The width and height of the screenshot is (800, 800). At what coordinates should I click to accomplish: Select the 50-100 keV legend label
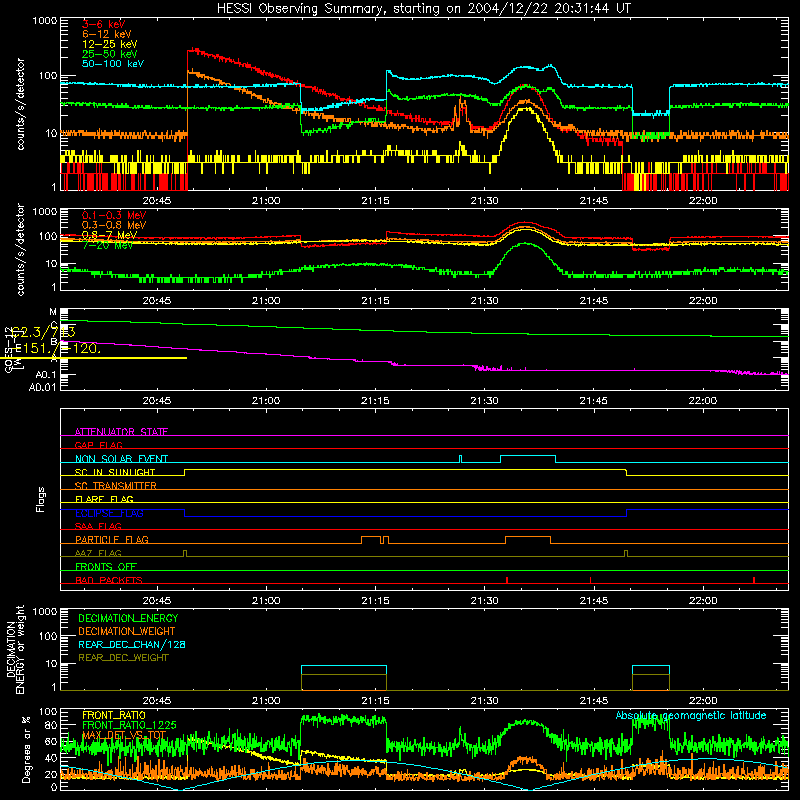coord(113,63)
